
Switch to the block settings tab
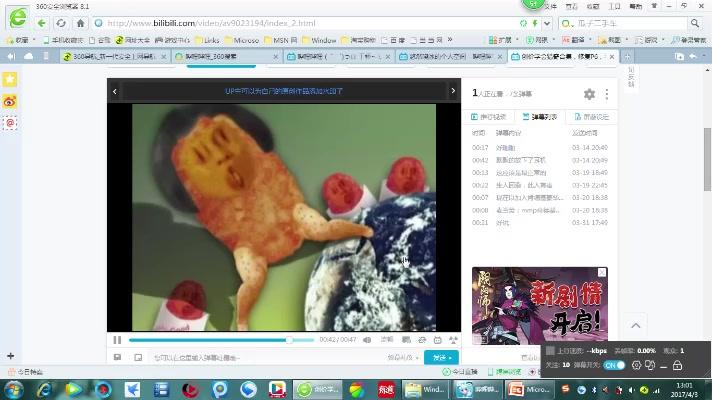tap(592, 117)
